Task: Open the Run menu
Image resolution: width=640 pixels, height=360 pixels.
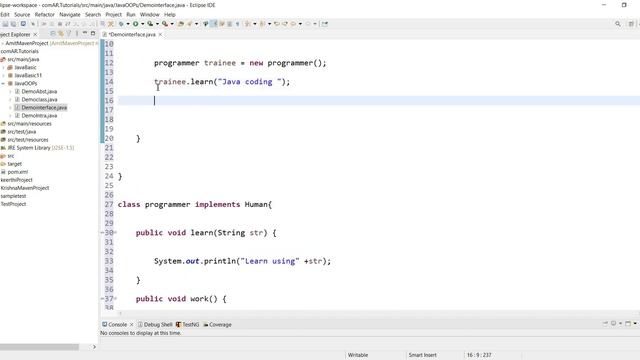Action: pos(131,14)
